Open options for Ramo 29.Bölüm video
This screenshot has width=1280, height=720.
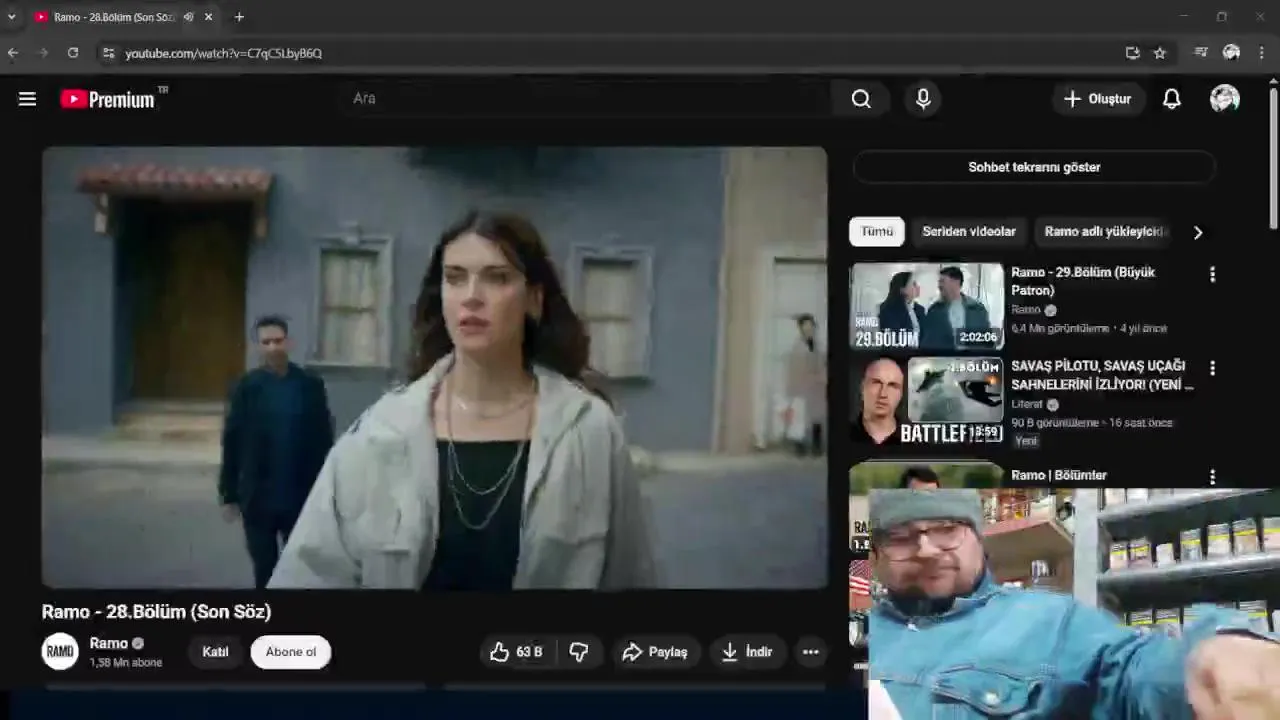[x=1212, y=274]
